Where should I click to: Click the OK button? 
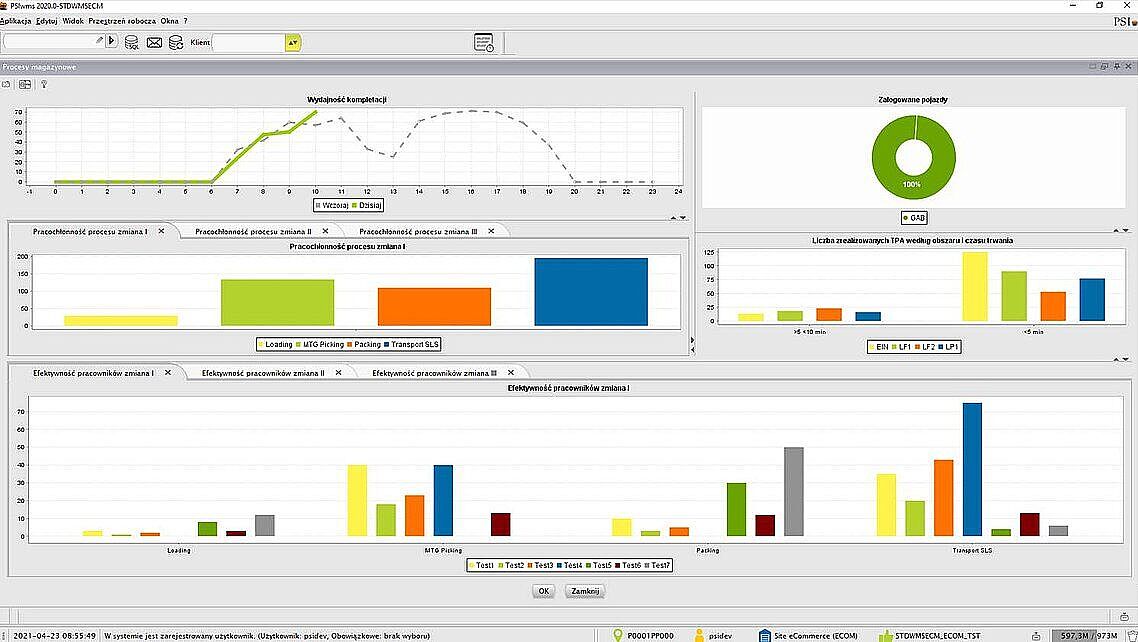[x=544, y=591]
